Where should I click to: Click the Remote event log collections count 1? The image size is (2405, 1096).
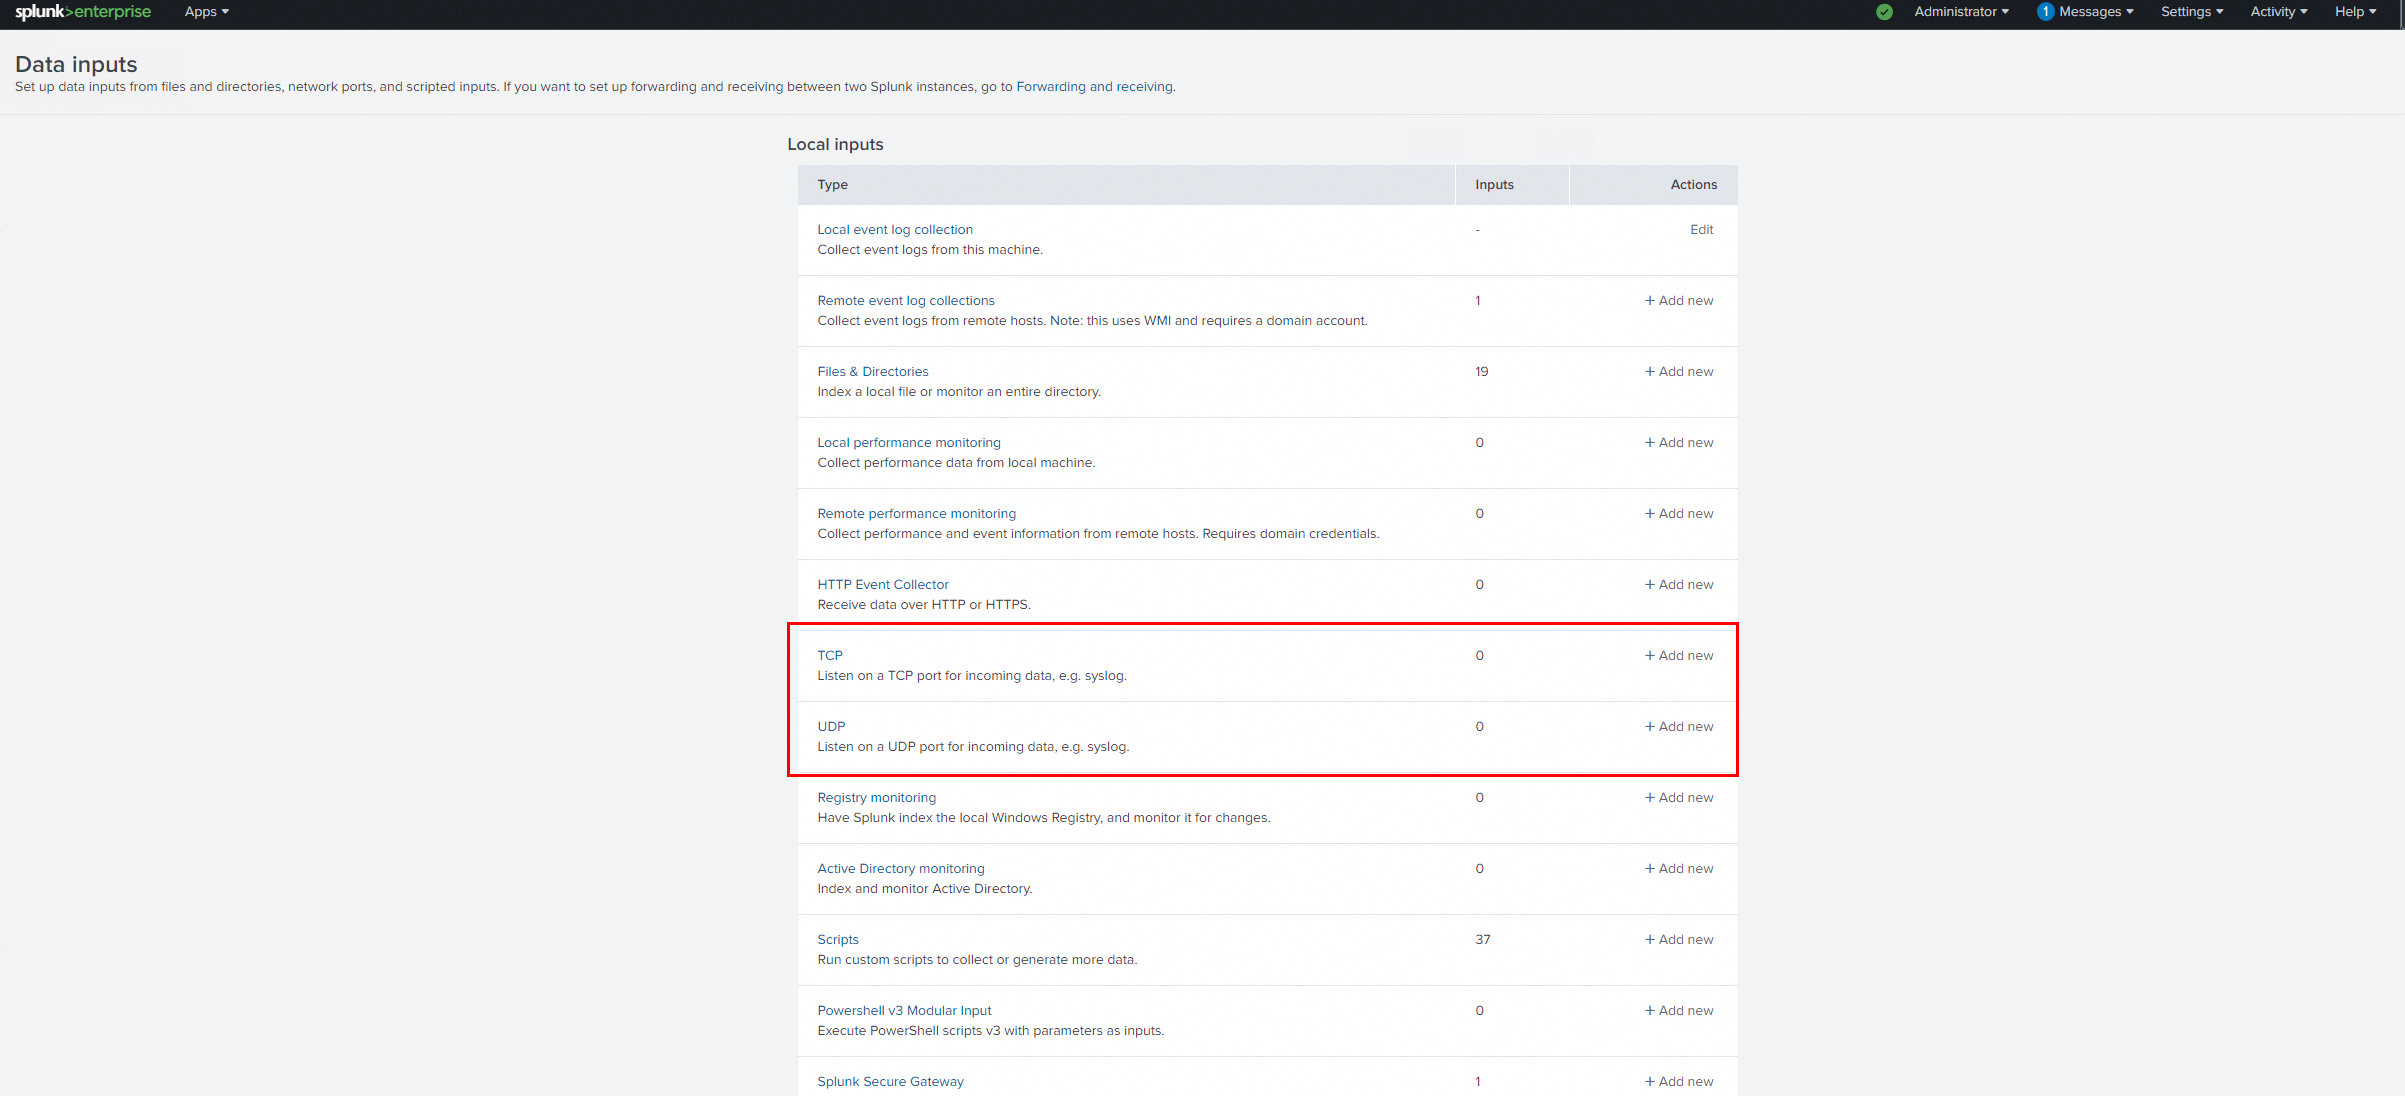pos(1478,301)
